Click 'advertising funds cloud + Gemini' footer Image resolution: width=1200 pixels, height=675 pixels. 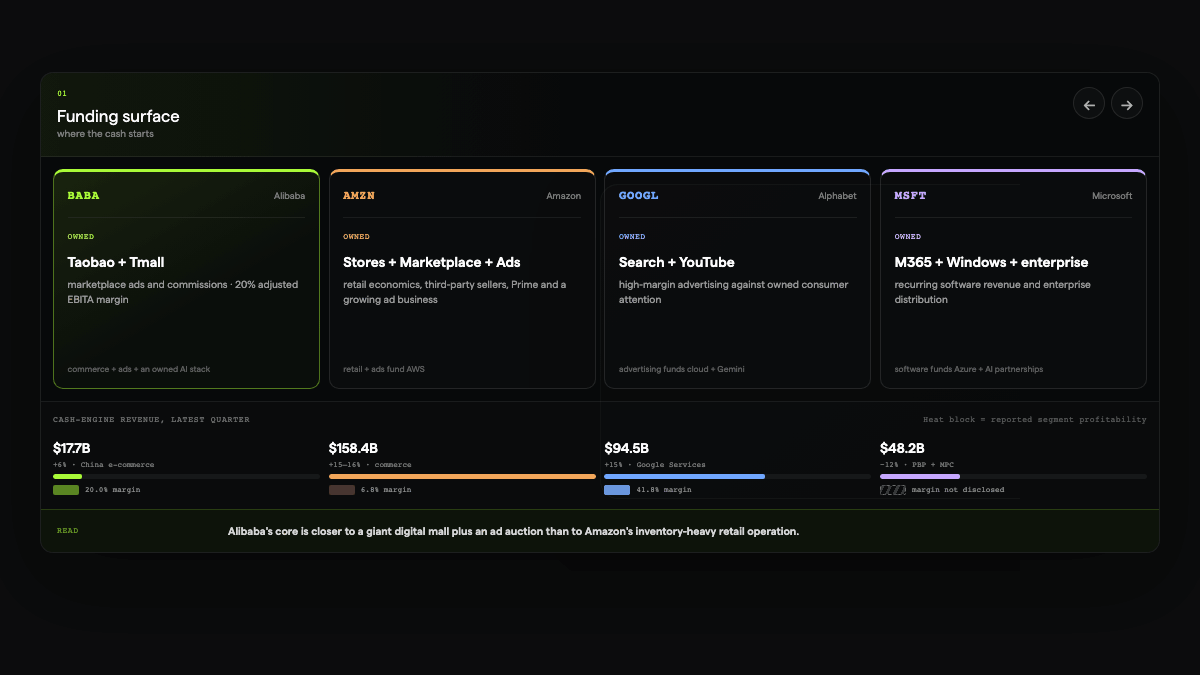(682, 369)
